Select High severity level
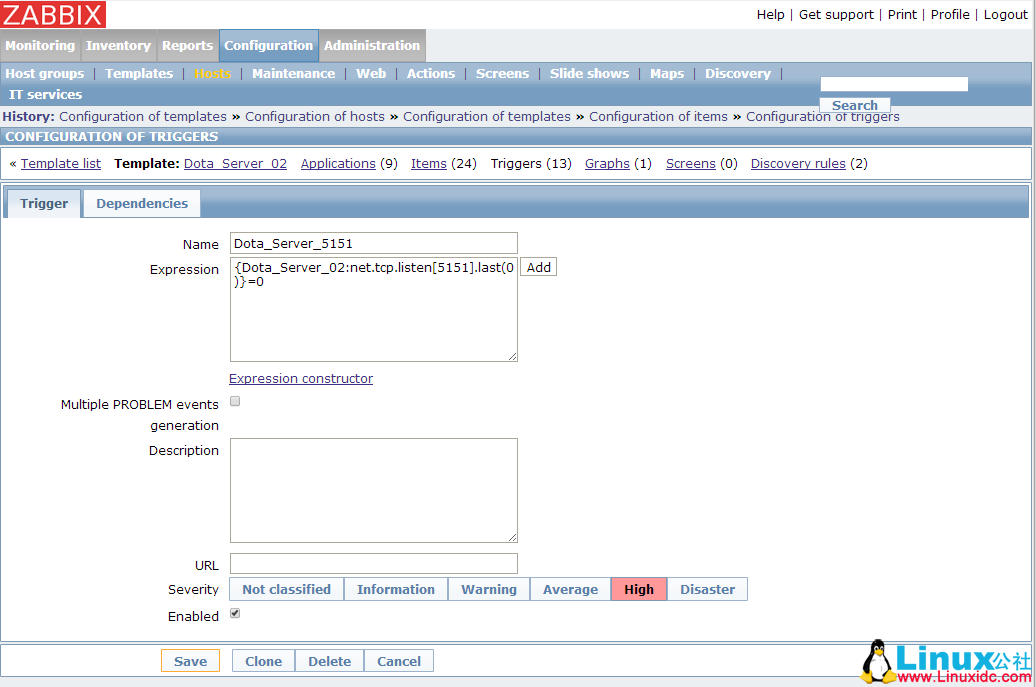Viewport: 1036px width, 687px height. click(x=638, y=589)
